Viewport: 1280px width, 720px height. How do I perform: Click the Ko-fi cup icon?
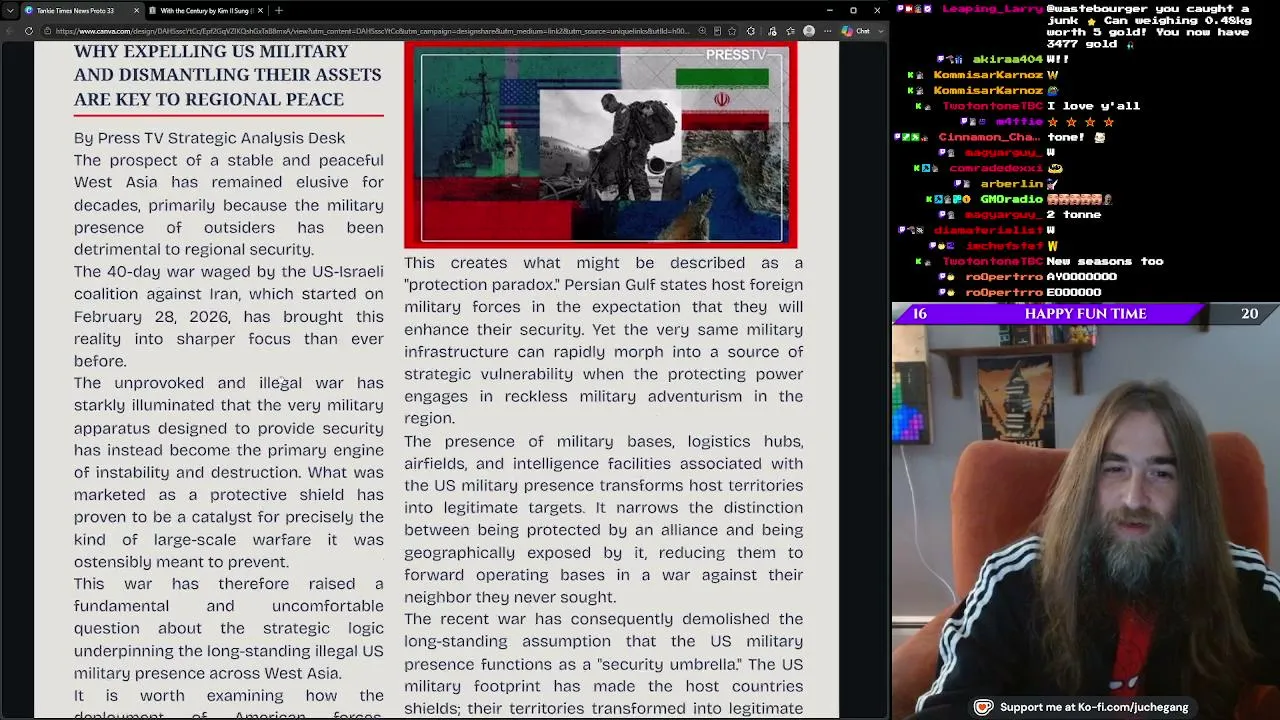pyautogui.click(x=984, y=707)
